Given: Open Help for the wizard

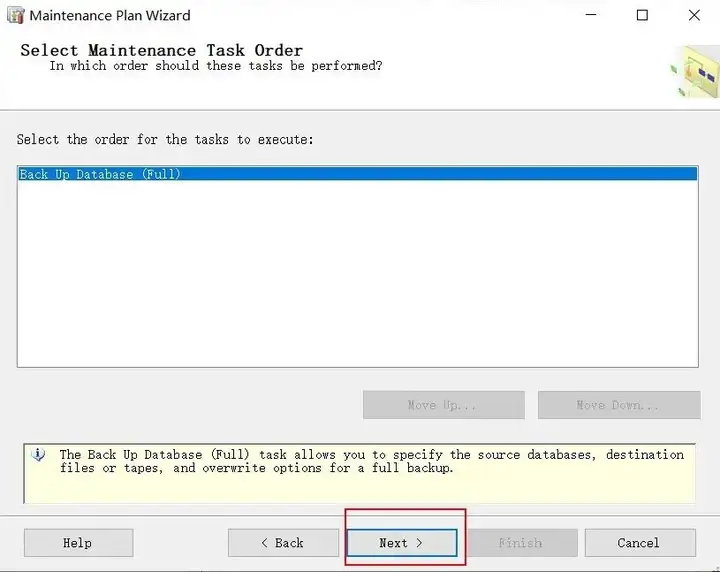Looking at the screenshot, I should pos(78,543).
